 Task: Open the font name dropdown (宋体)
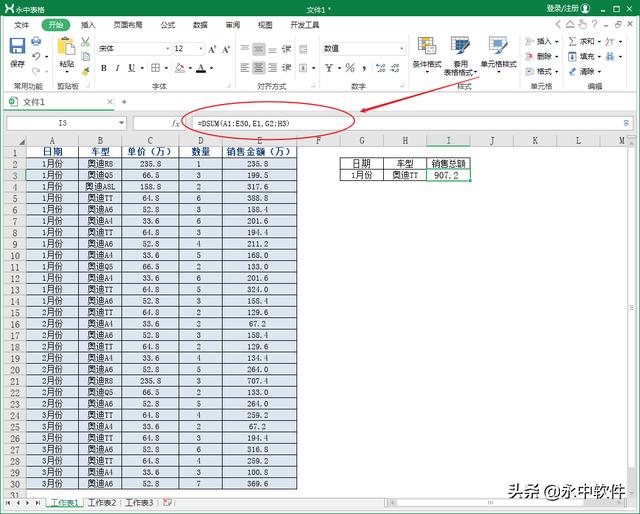click(167, 49)
